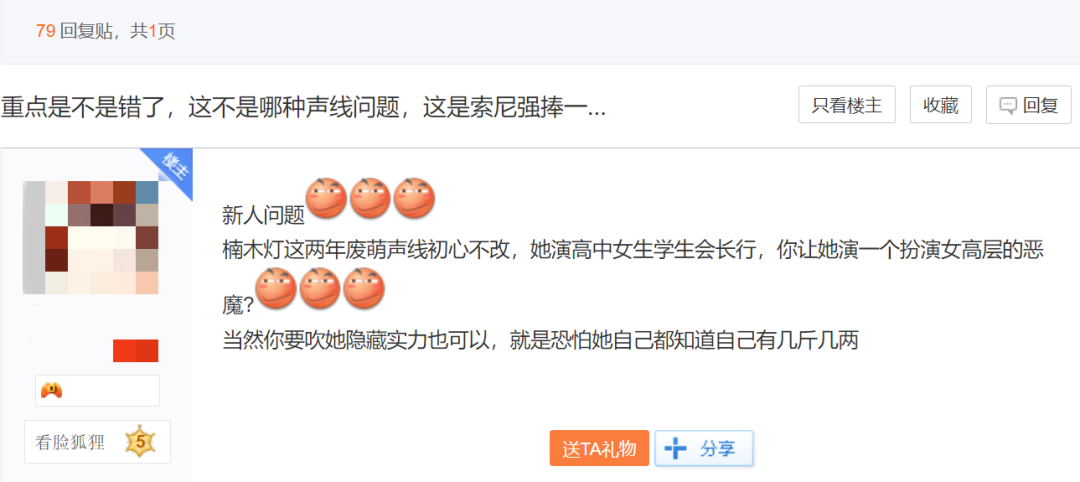Screen dimensions: 1080x482
Task: Open the thread title starting with 重点是不是错了
Action: [x=303, y=106]
